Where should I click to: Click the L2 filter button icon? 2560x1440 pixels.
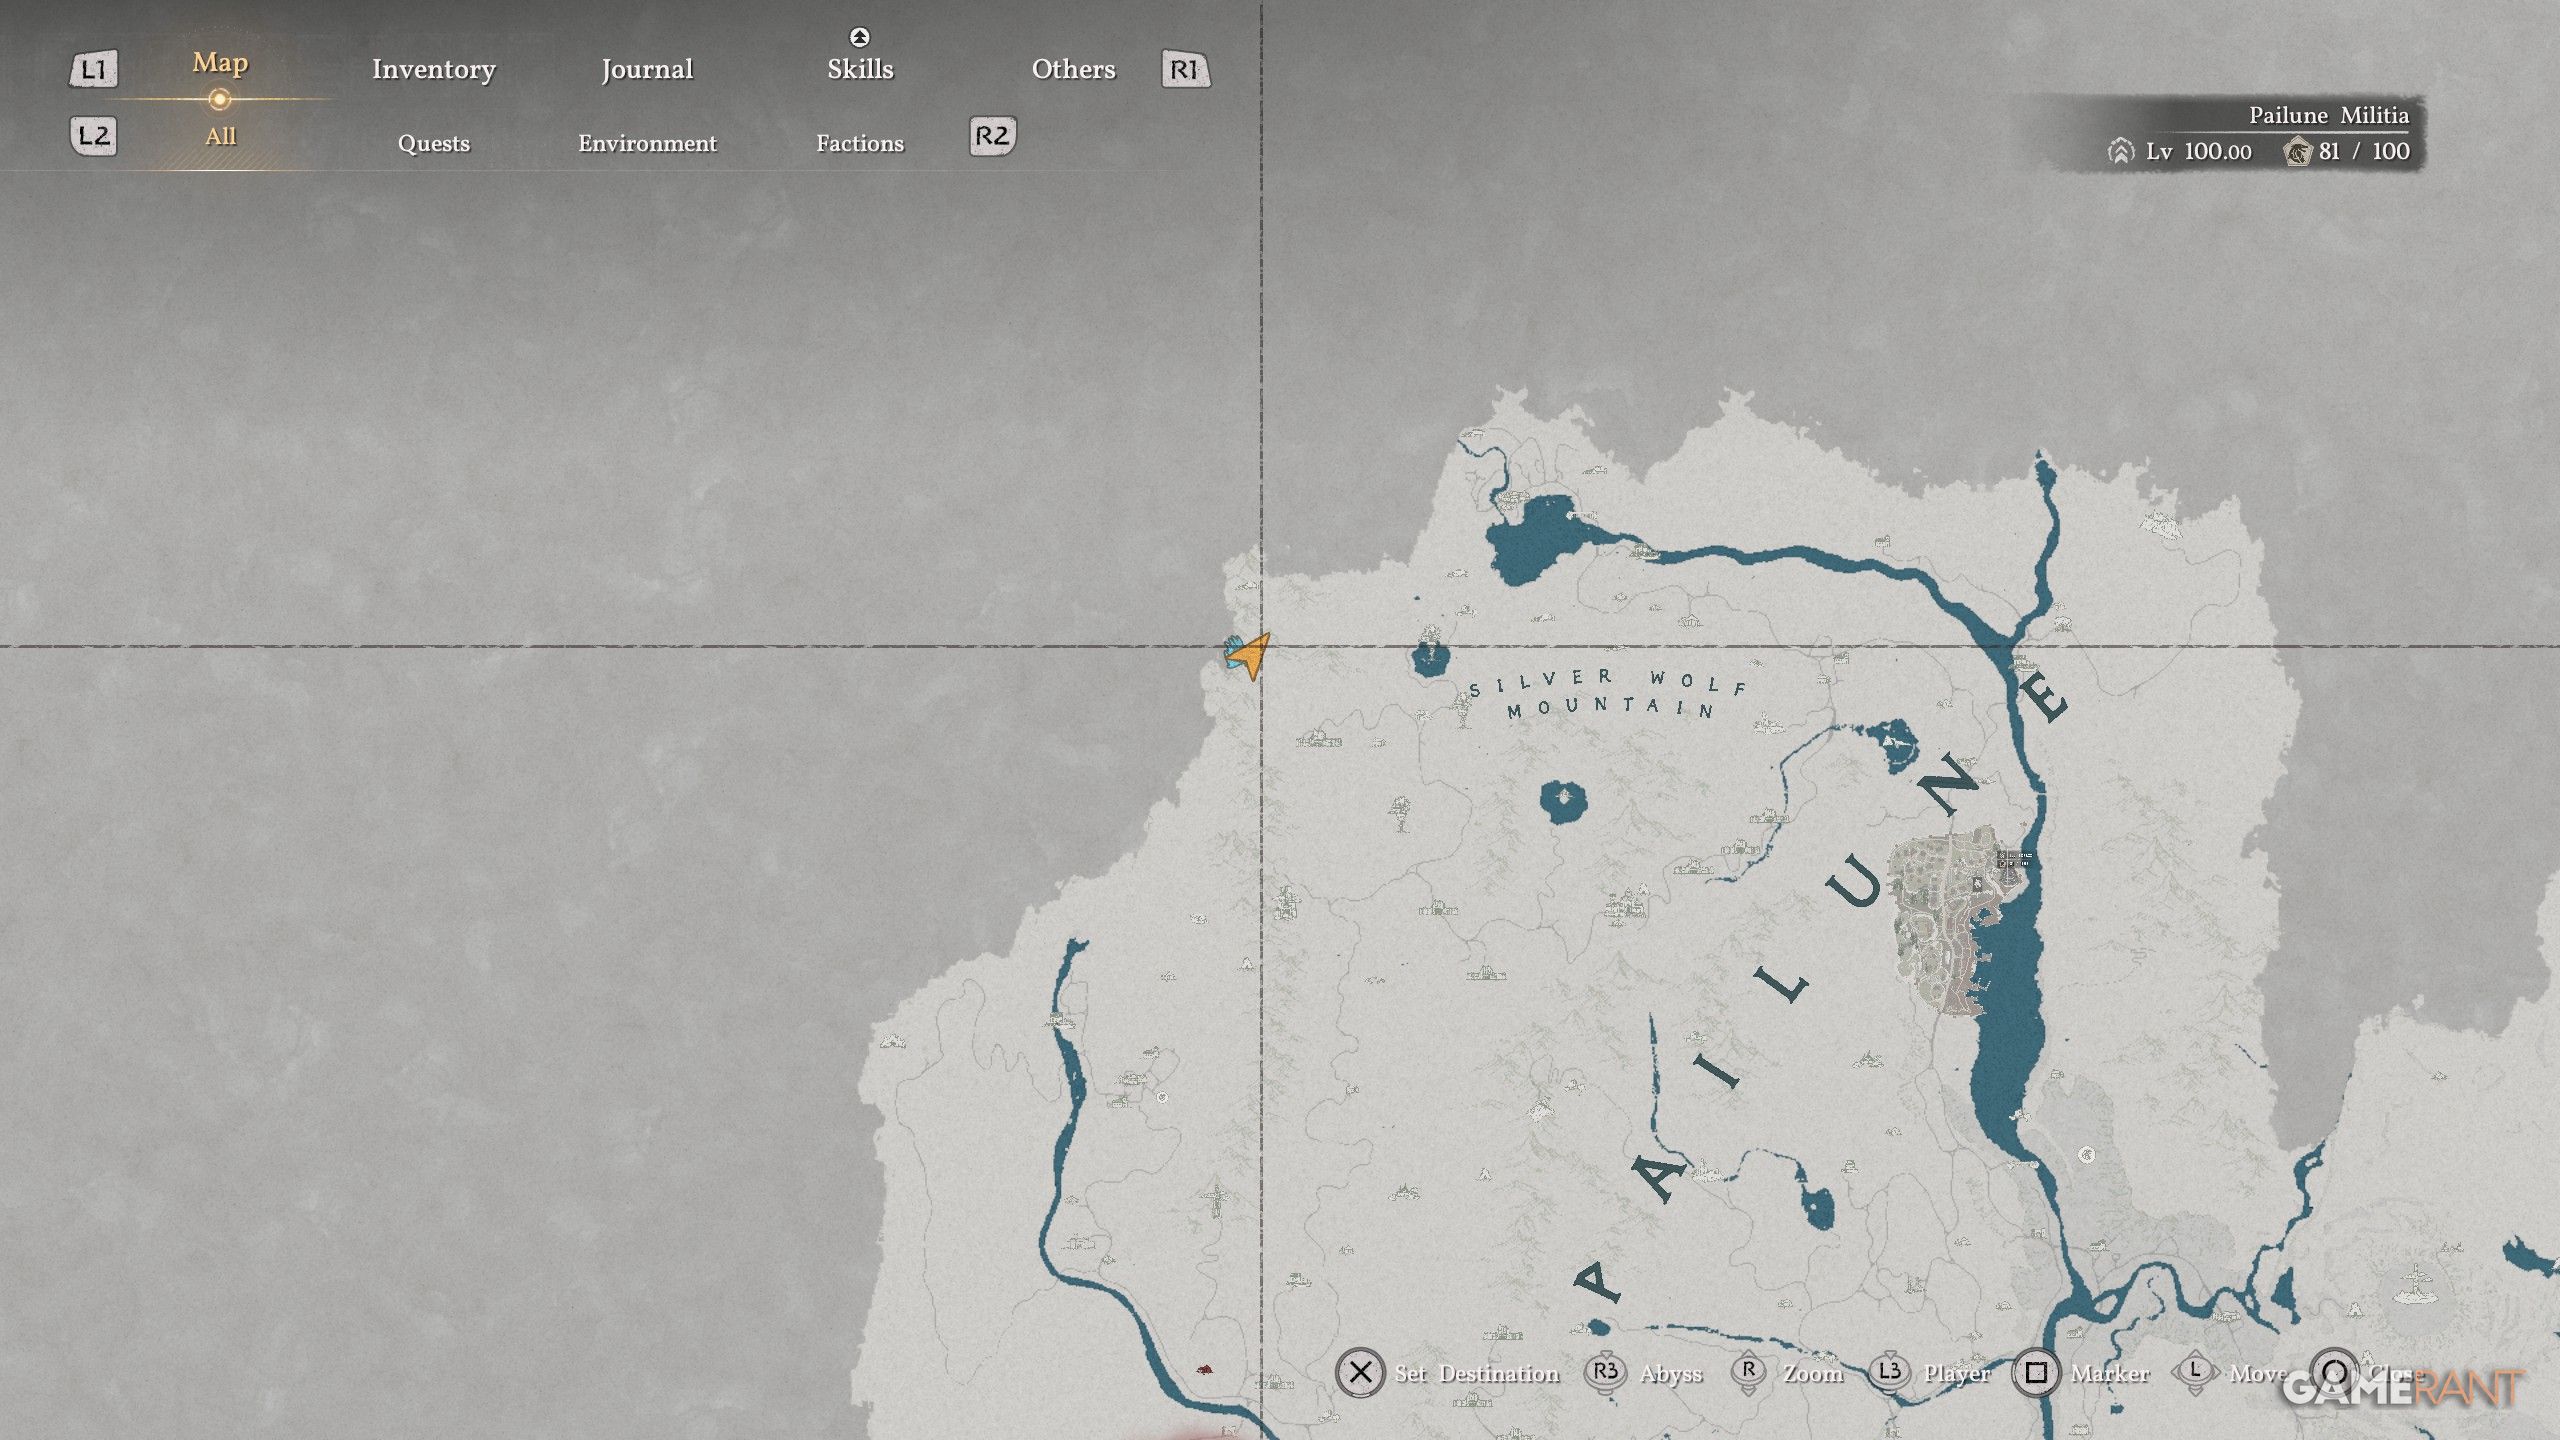(93, 135)
